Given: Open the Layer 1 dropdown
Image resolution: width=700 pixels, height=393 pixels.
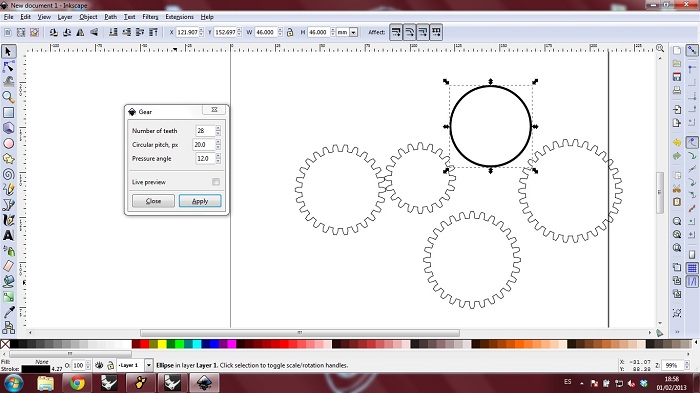Looking at the screenshot, I should click(x=149, y=365).
